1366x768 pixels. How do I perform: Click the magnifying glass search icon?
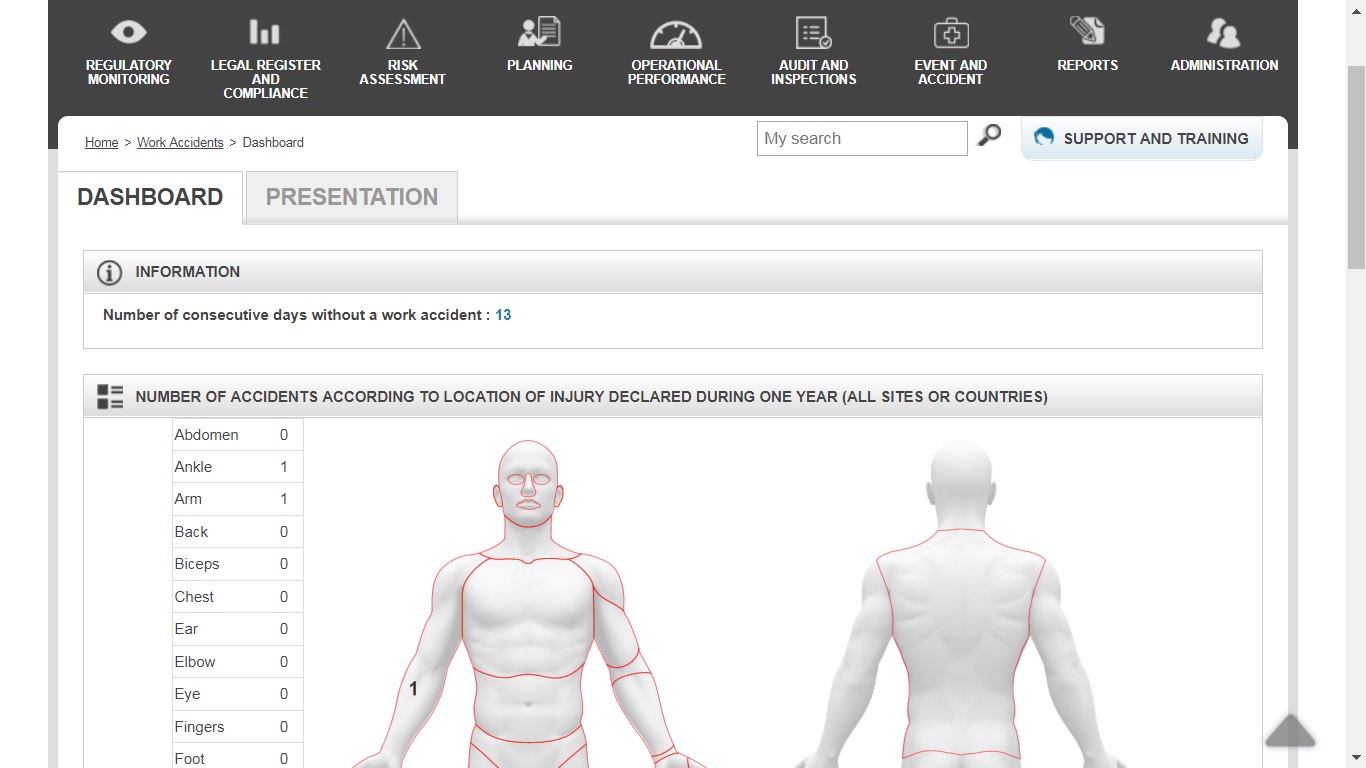[989, 135]
